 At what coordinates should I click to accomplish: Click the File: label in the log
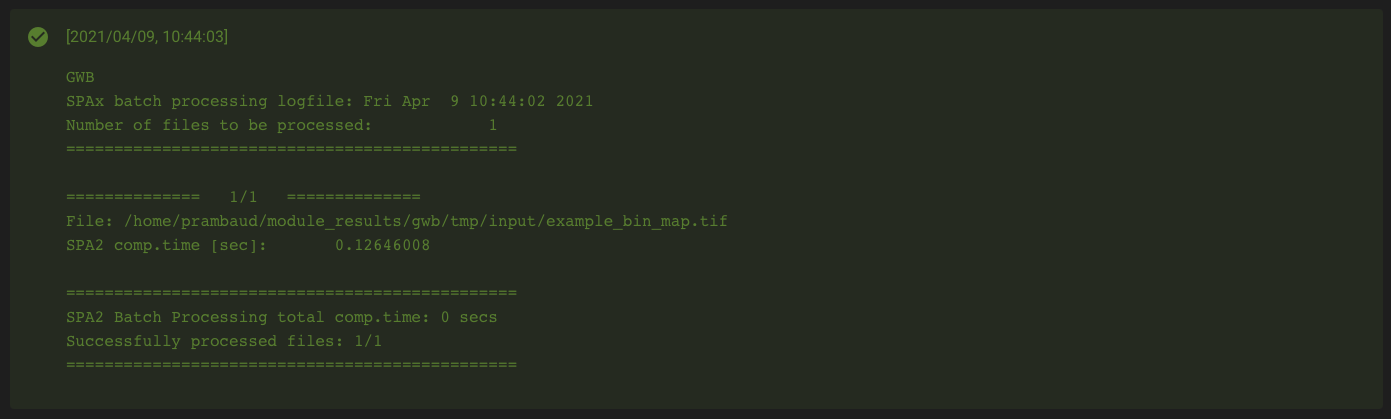[x=85, y=221]
